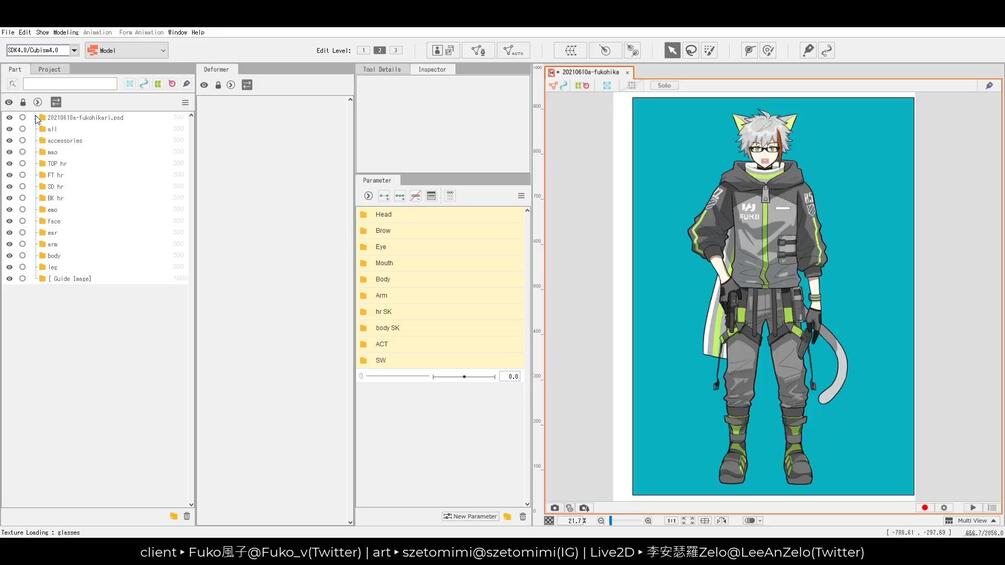Toggle visibility of face folder
The width and height of the screenshot is (1005, 565).
point(9,221)
